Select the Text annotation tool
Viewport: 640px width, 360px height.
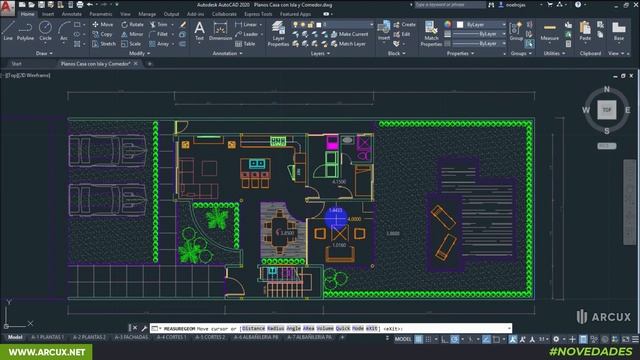click(x=199, y=31)
